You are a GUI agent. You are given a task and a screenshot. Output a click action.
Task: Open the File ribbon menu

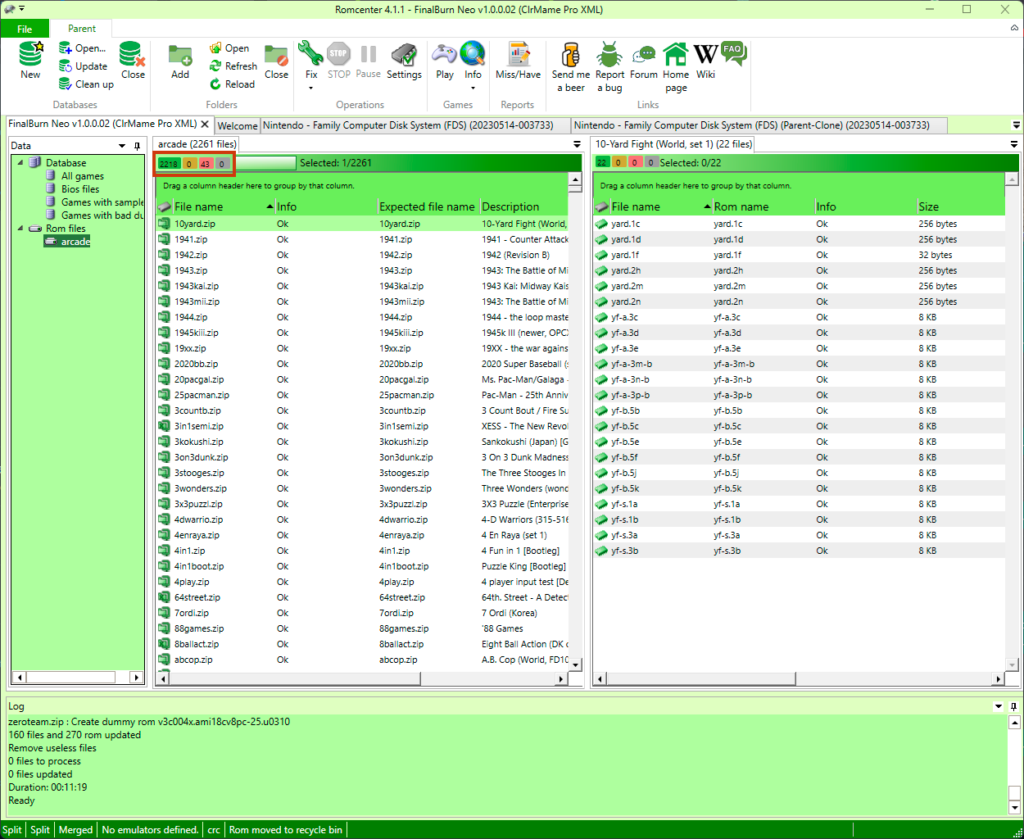[25, 29]
